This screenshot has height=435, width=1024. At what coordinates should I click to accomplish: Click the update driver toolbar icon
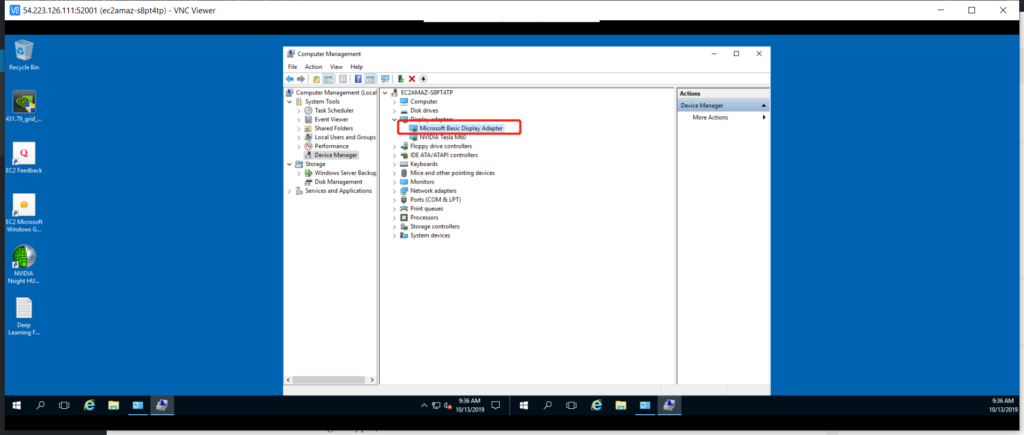pyautogui.click(x=400, y=79)
